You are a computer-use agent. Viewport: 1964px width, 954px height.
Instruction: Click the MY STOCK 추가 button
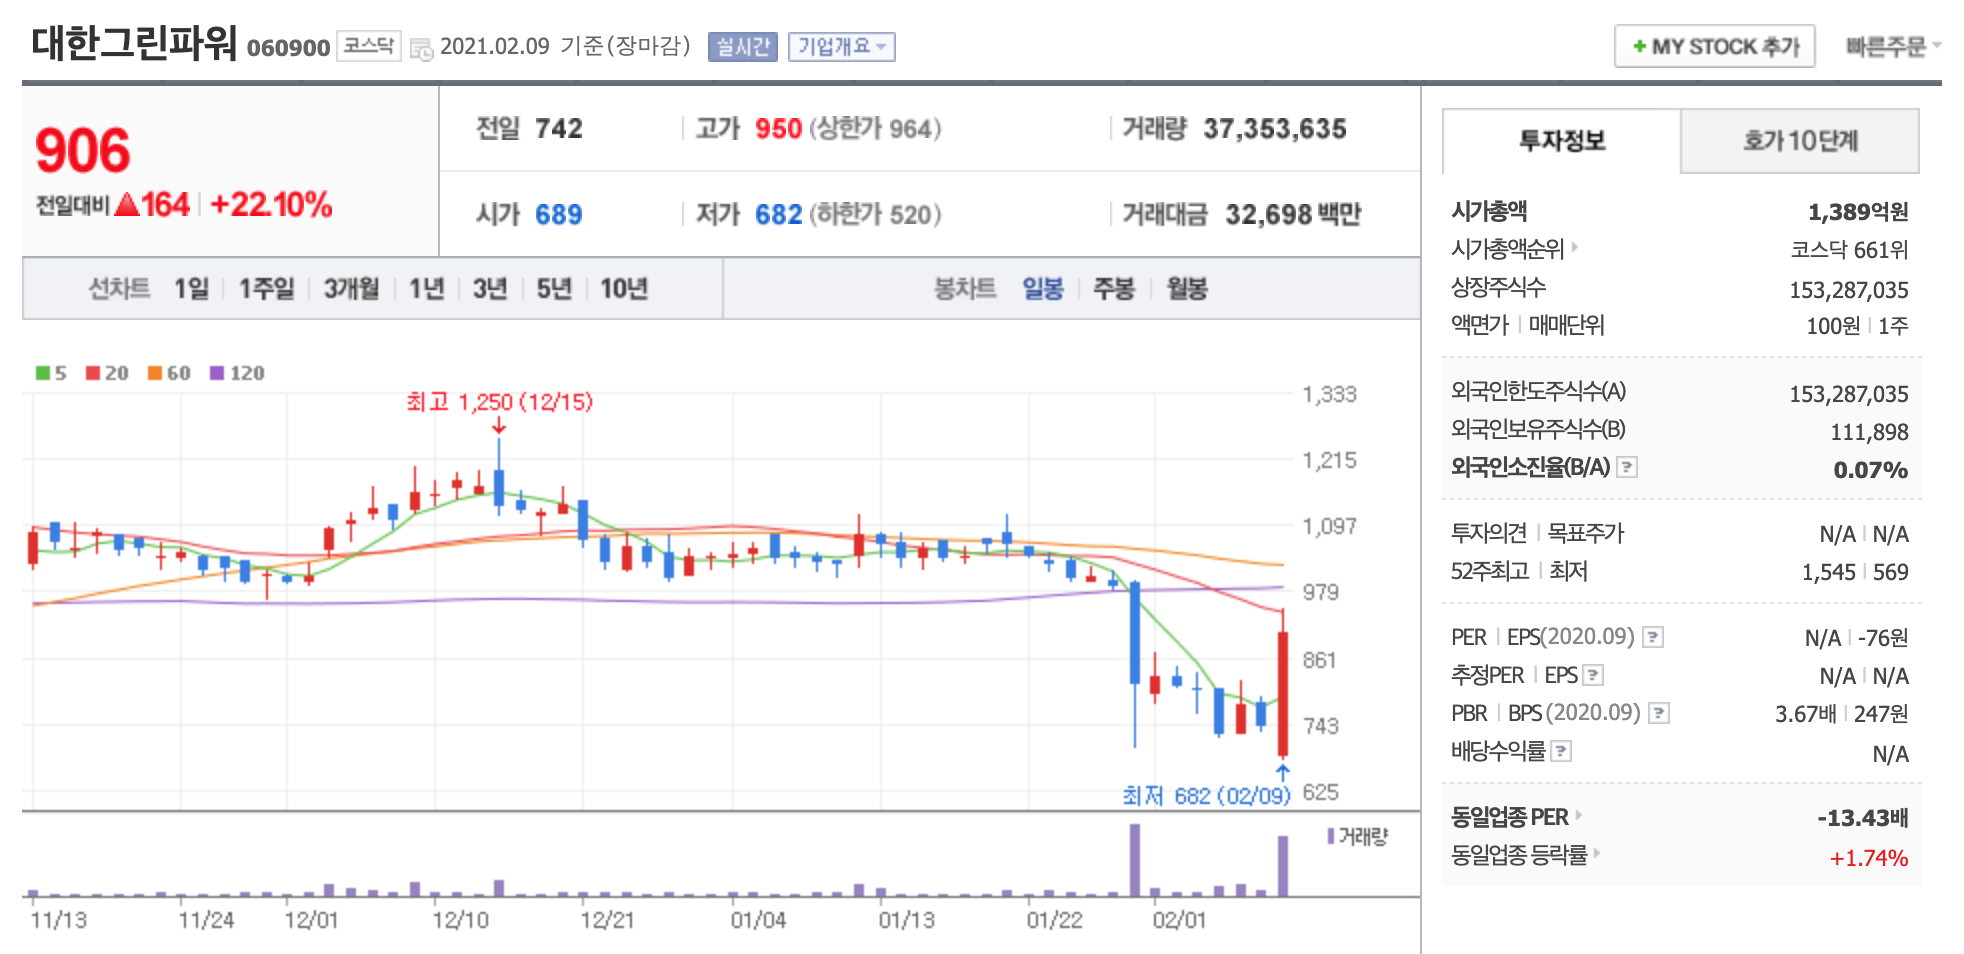(x=1714, y=46)
